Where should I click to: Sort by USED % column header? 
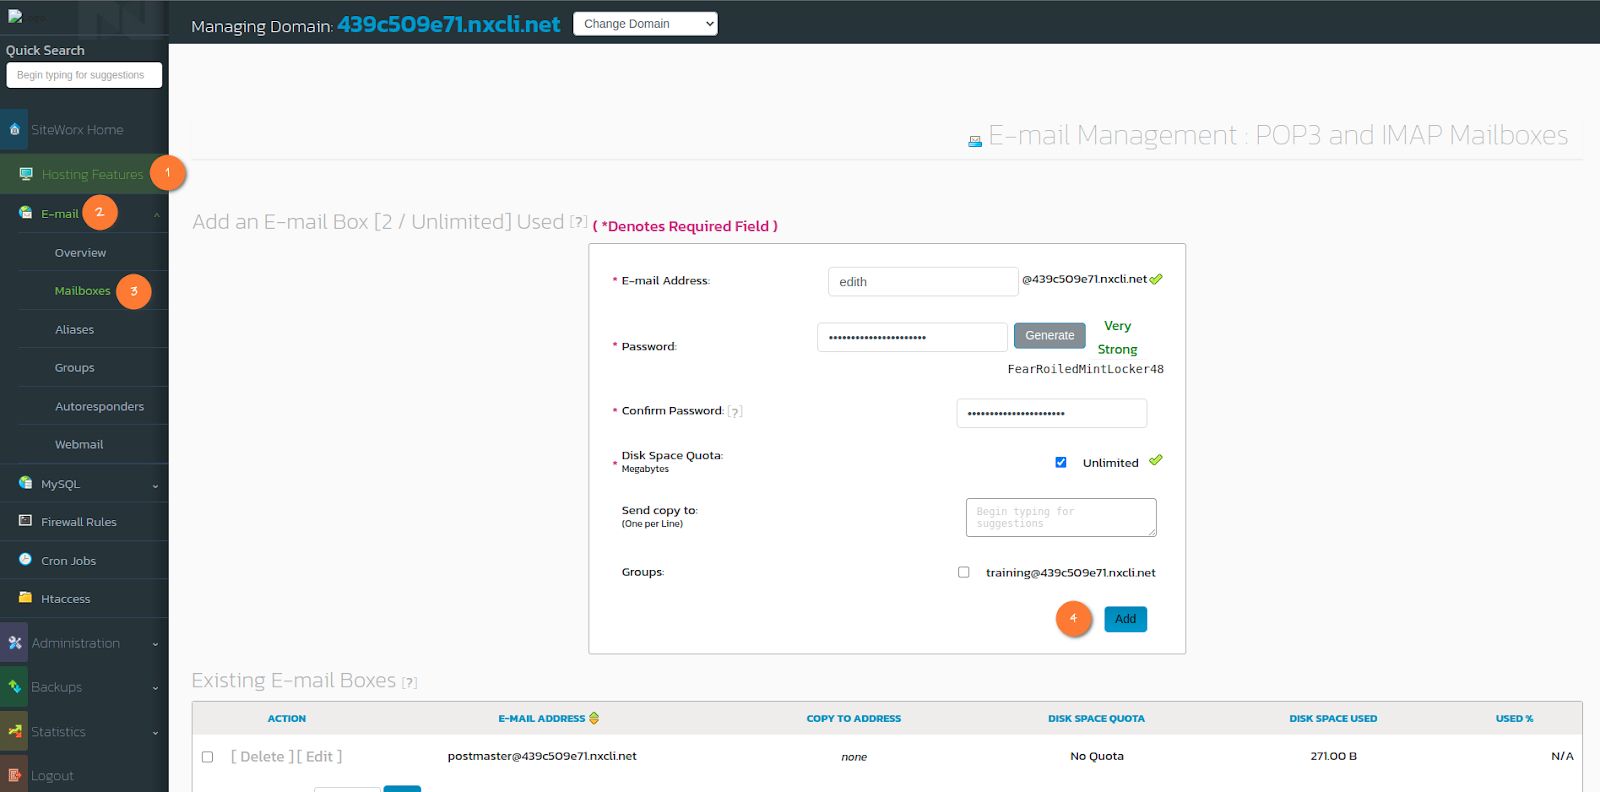point(1514,719)
